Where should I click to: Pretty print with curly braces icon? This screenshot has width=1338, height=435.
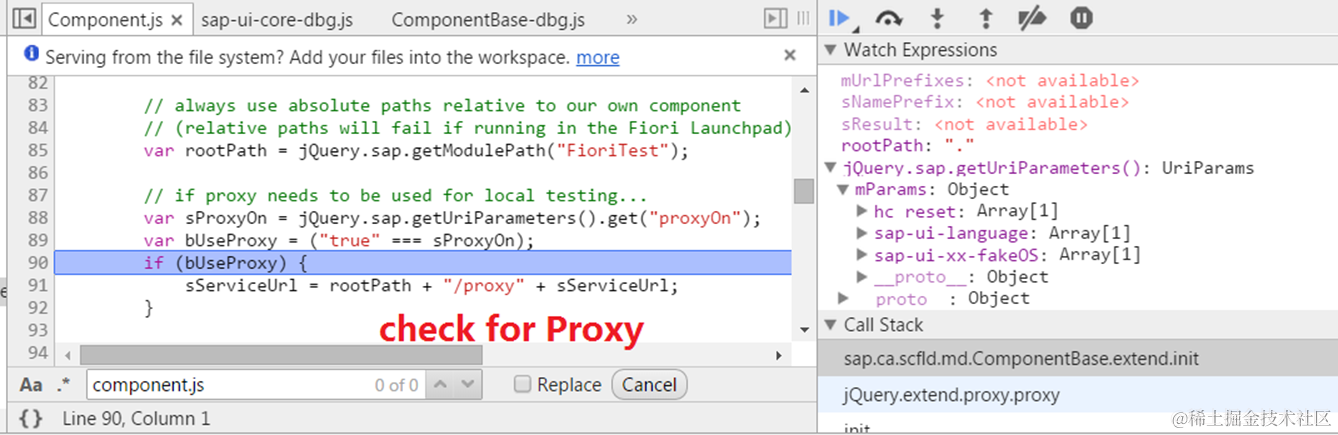pos(31,419)
